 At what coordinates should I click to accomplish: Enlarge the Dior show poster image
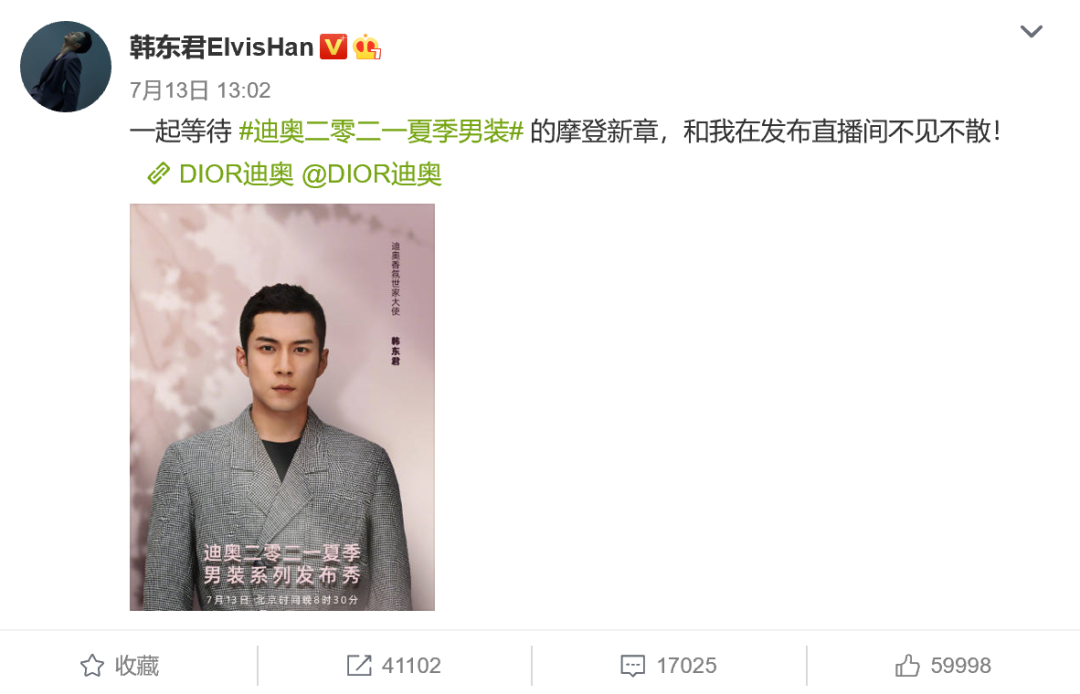[x=282, y=407]
